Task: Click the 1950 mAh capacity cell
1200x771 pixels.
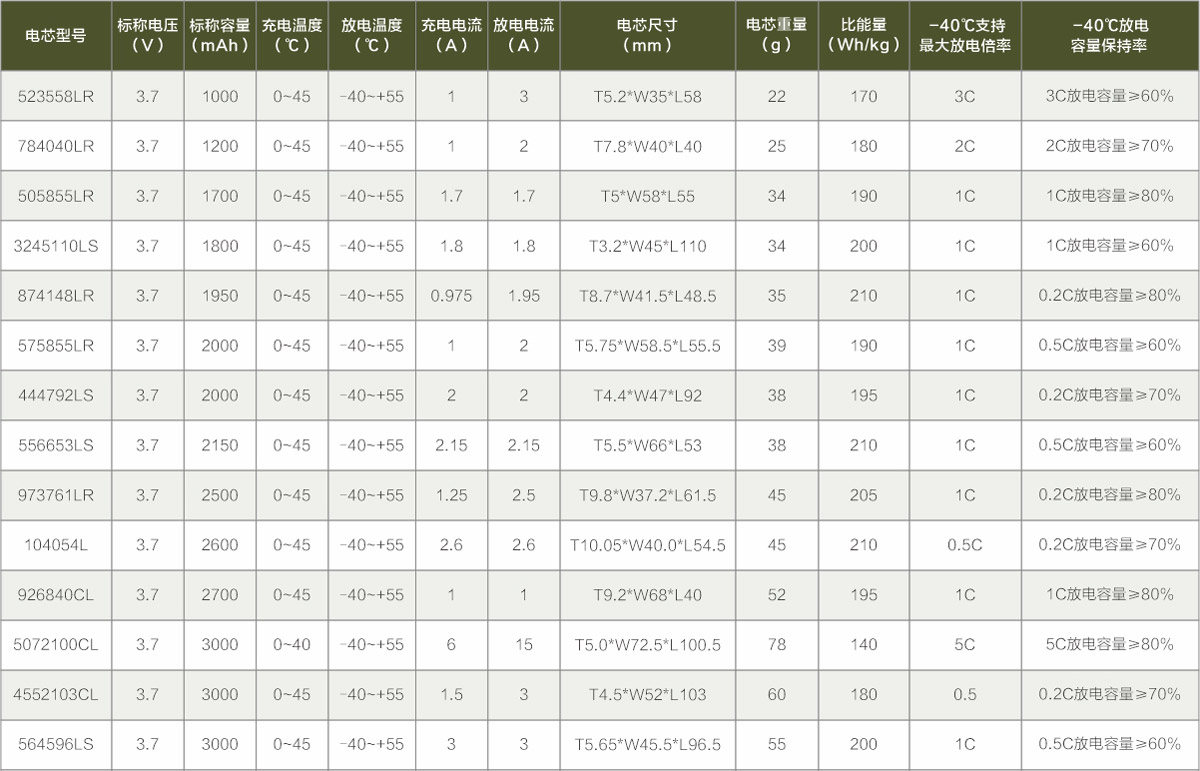Action: pyautogui.click(x=220, y=296)
